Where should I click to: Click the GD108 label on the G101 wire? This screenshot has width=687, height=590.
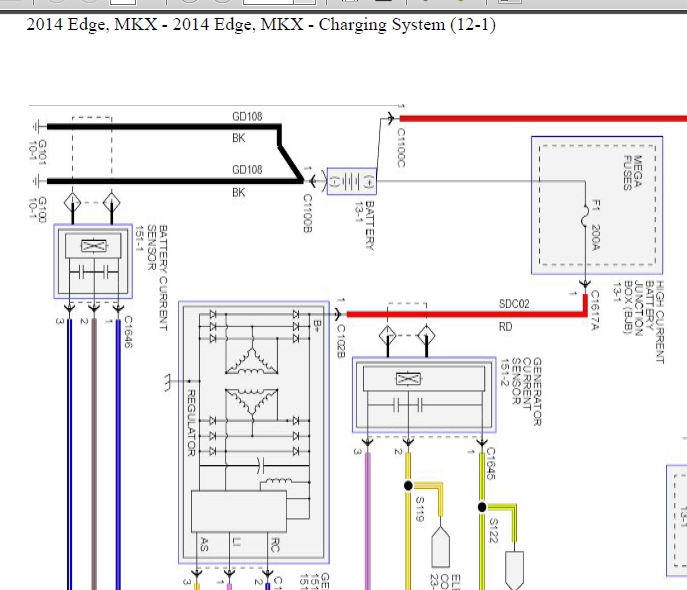pyautogui.click(x=247, y=117)
